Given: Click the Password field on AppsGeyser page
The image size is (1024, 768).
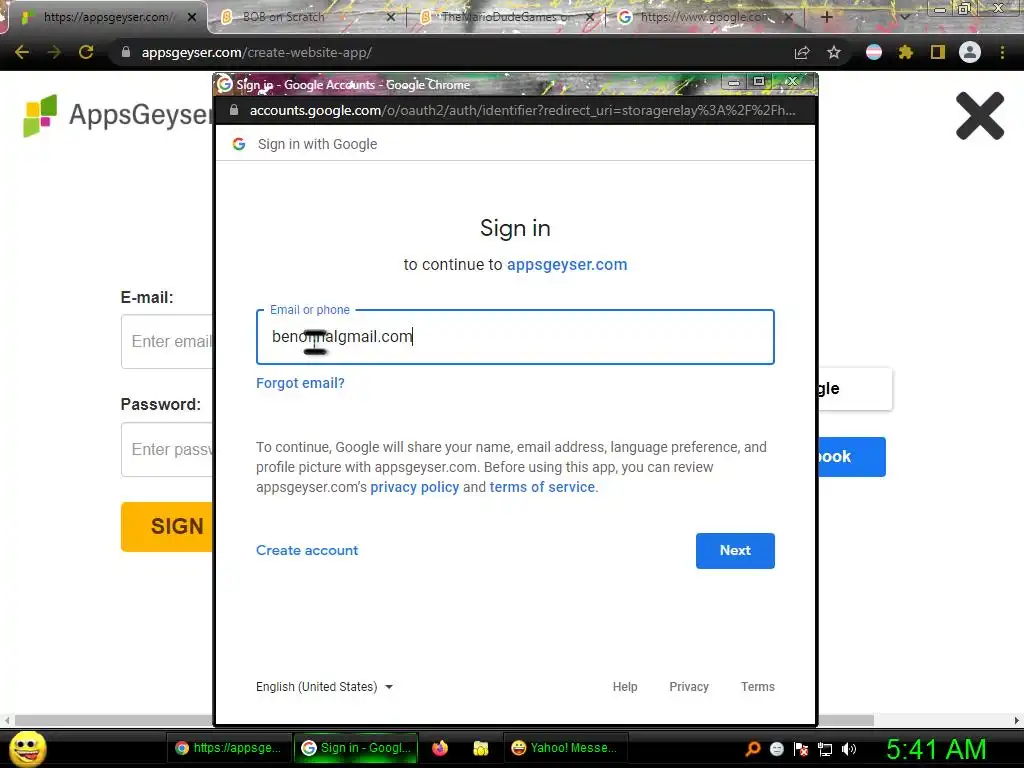Looking at the screenshot, I should [167, 449].
